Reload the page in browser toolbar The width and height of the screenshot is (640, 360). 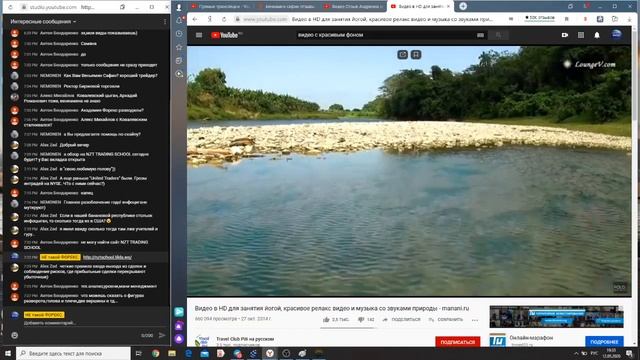pos(224,19)
